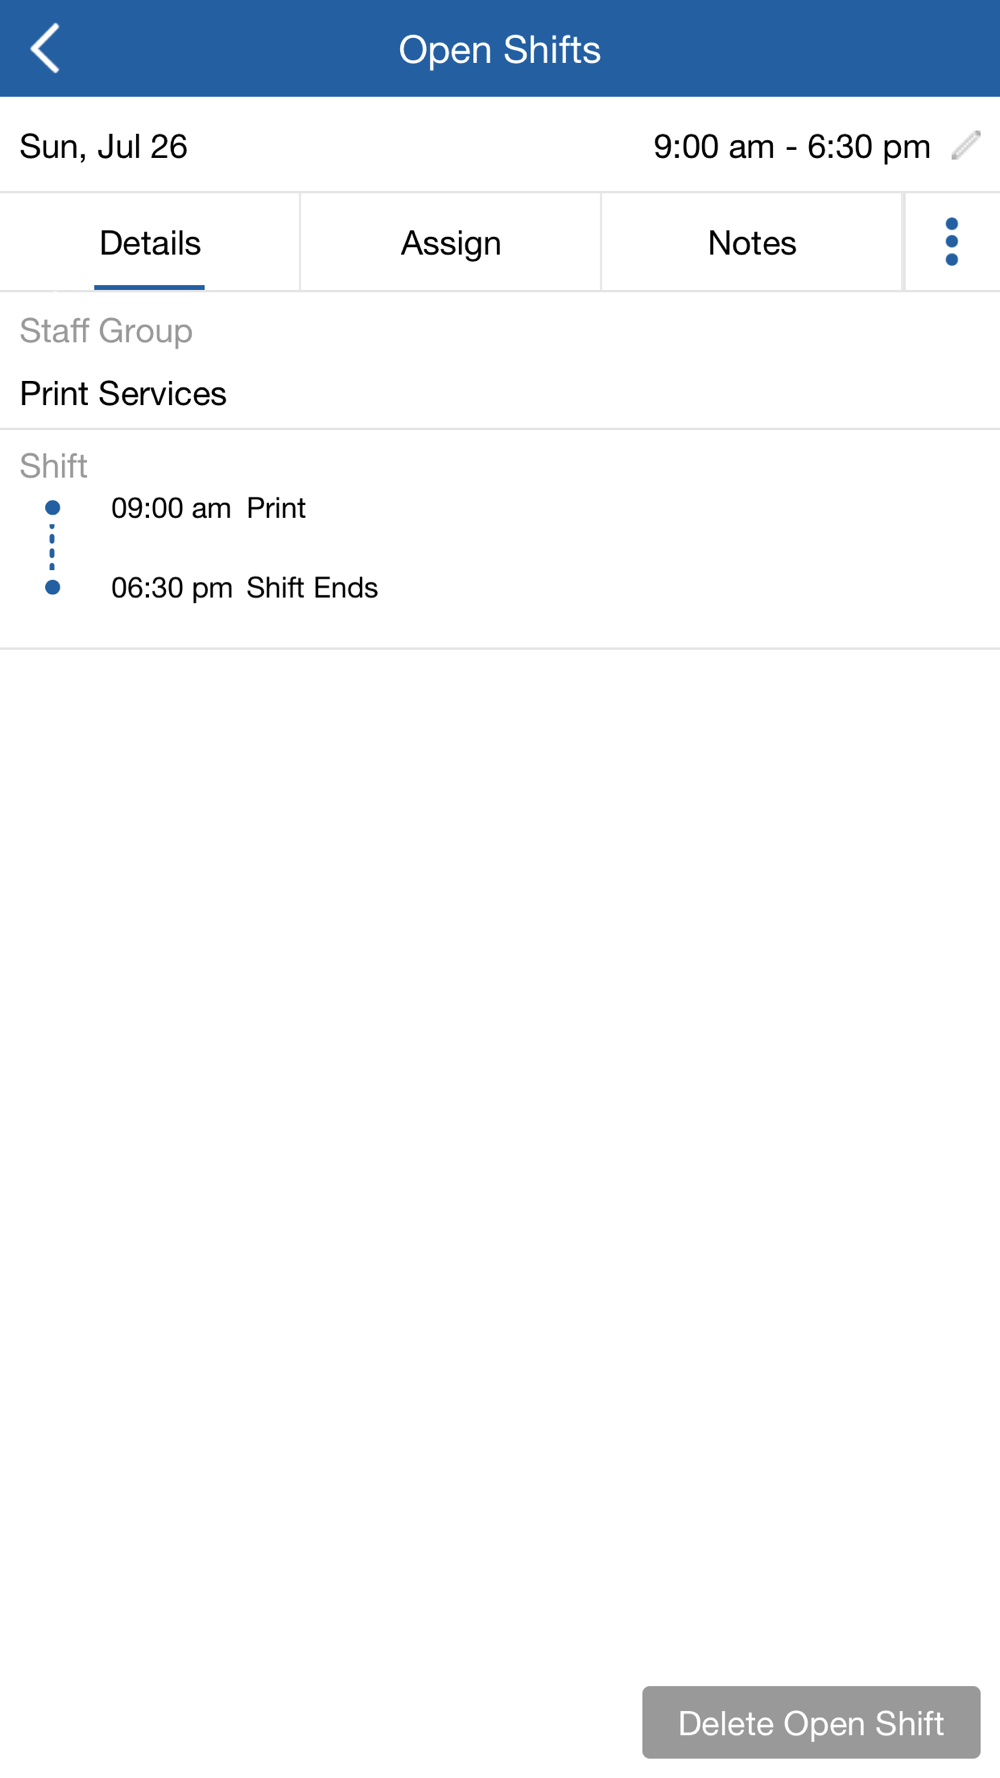The image size is (1000, 1778).
Task: Tap the 09:00 am start time
Action: coord(171,508)
